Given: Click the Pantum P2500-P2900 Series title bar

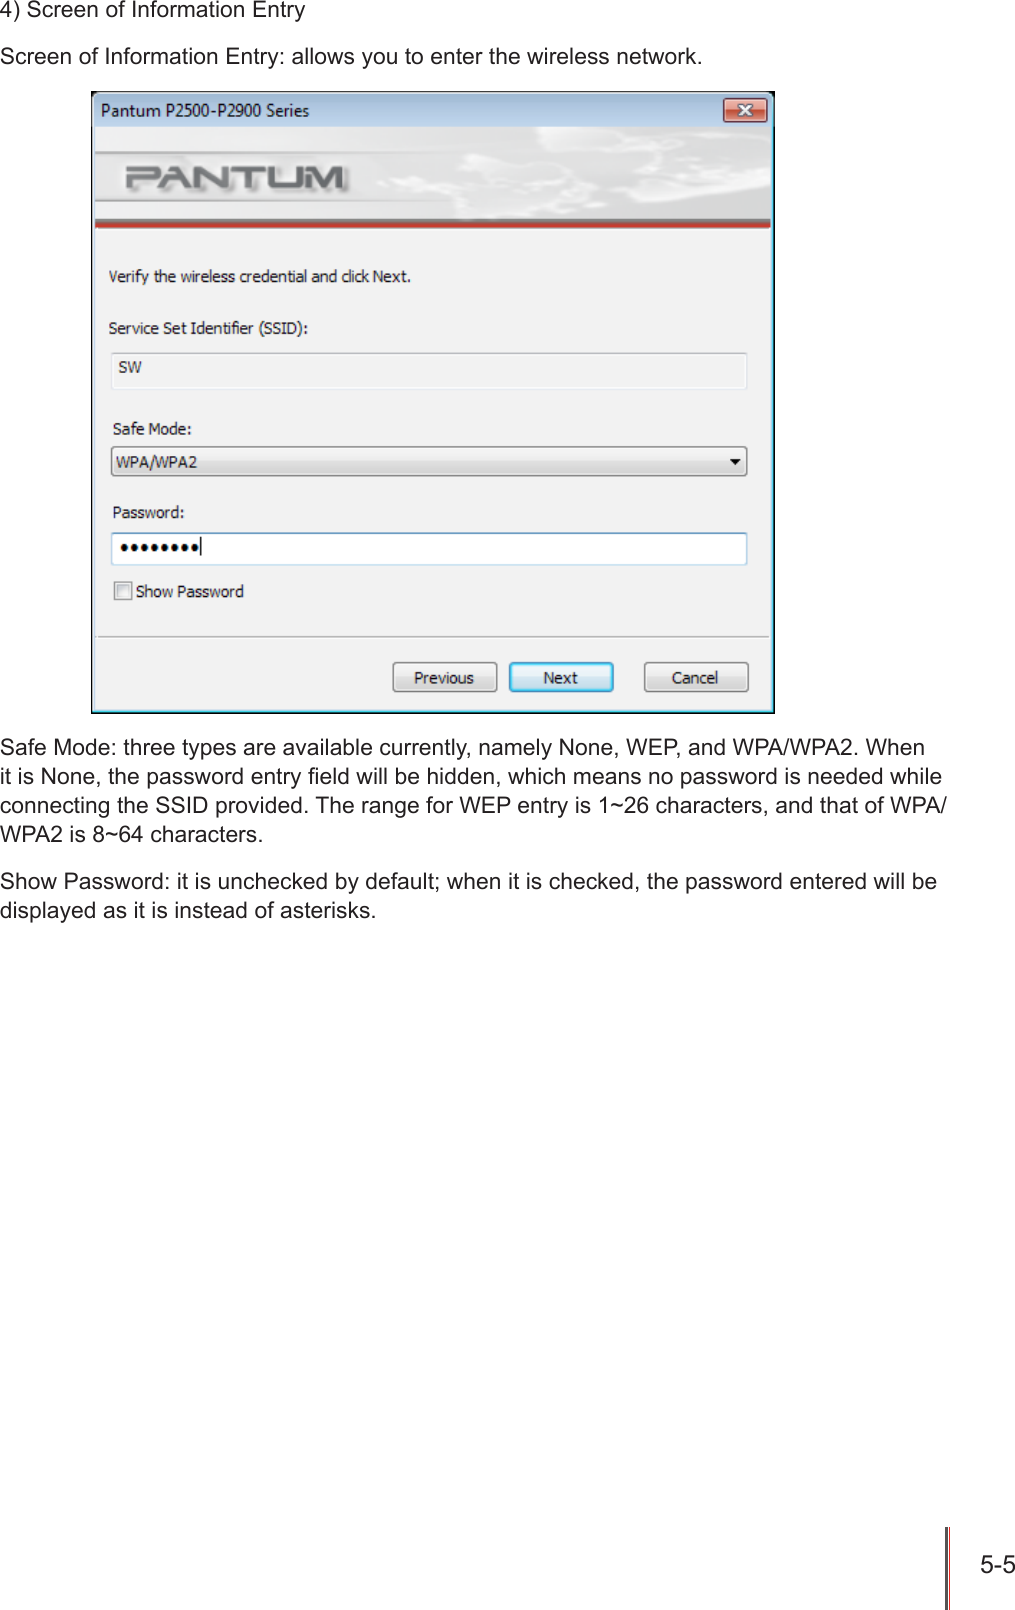Looking at the screenshot, I should (x=410, y=110).
